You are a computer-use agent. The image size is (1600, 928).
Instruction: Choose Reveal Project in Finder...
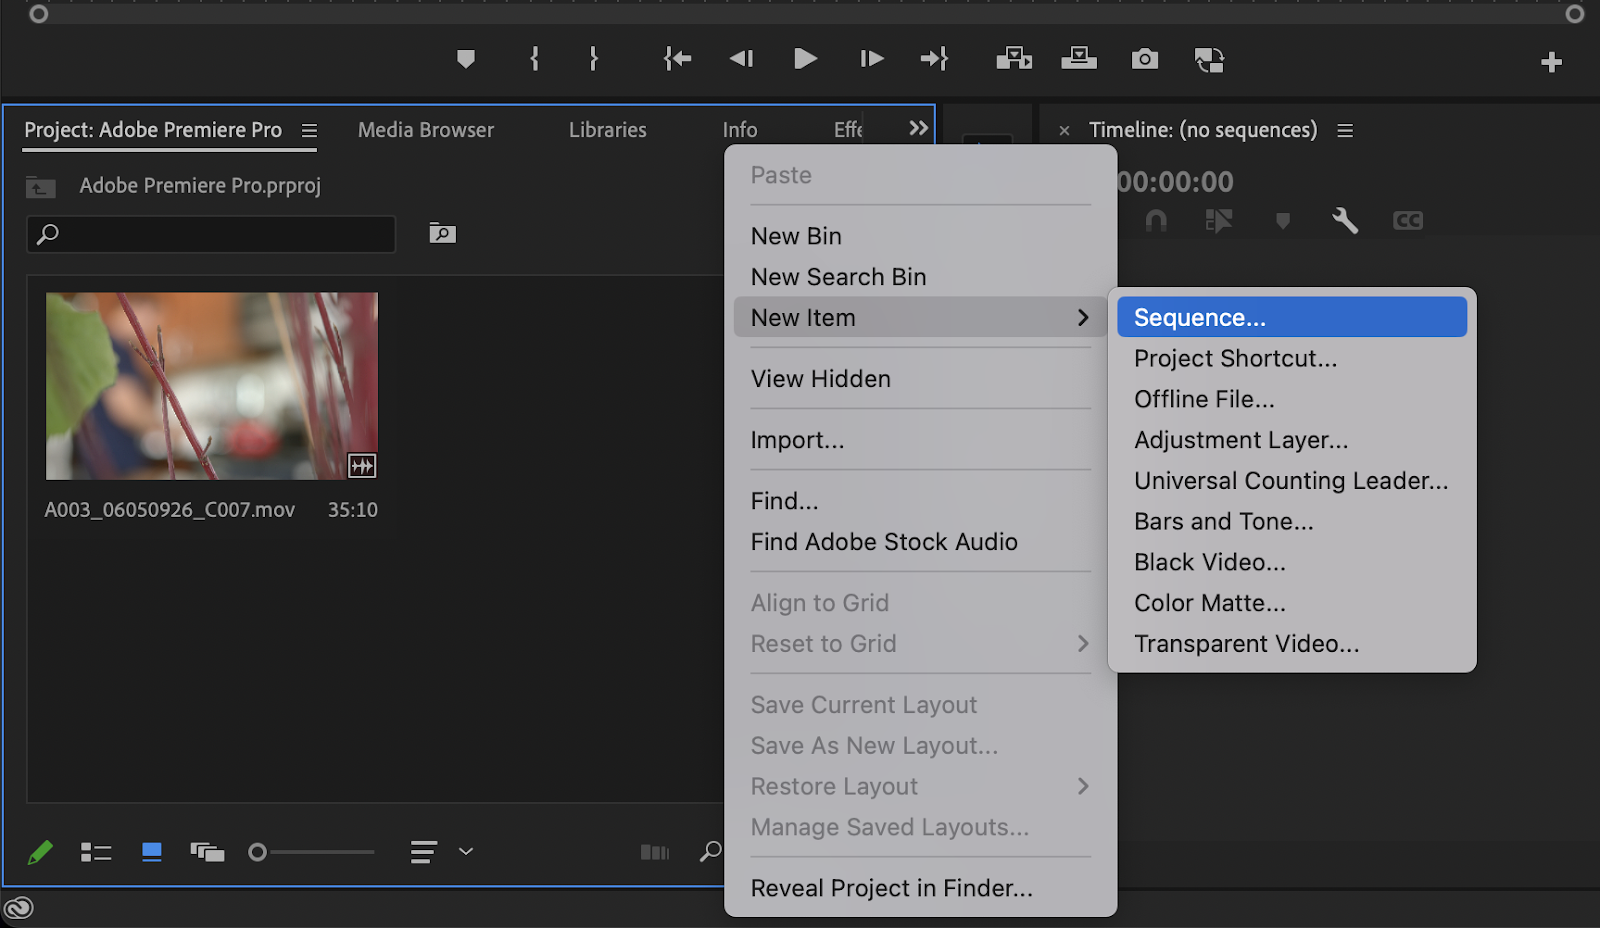[921, 888]
